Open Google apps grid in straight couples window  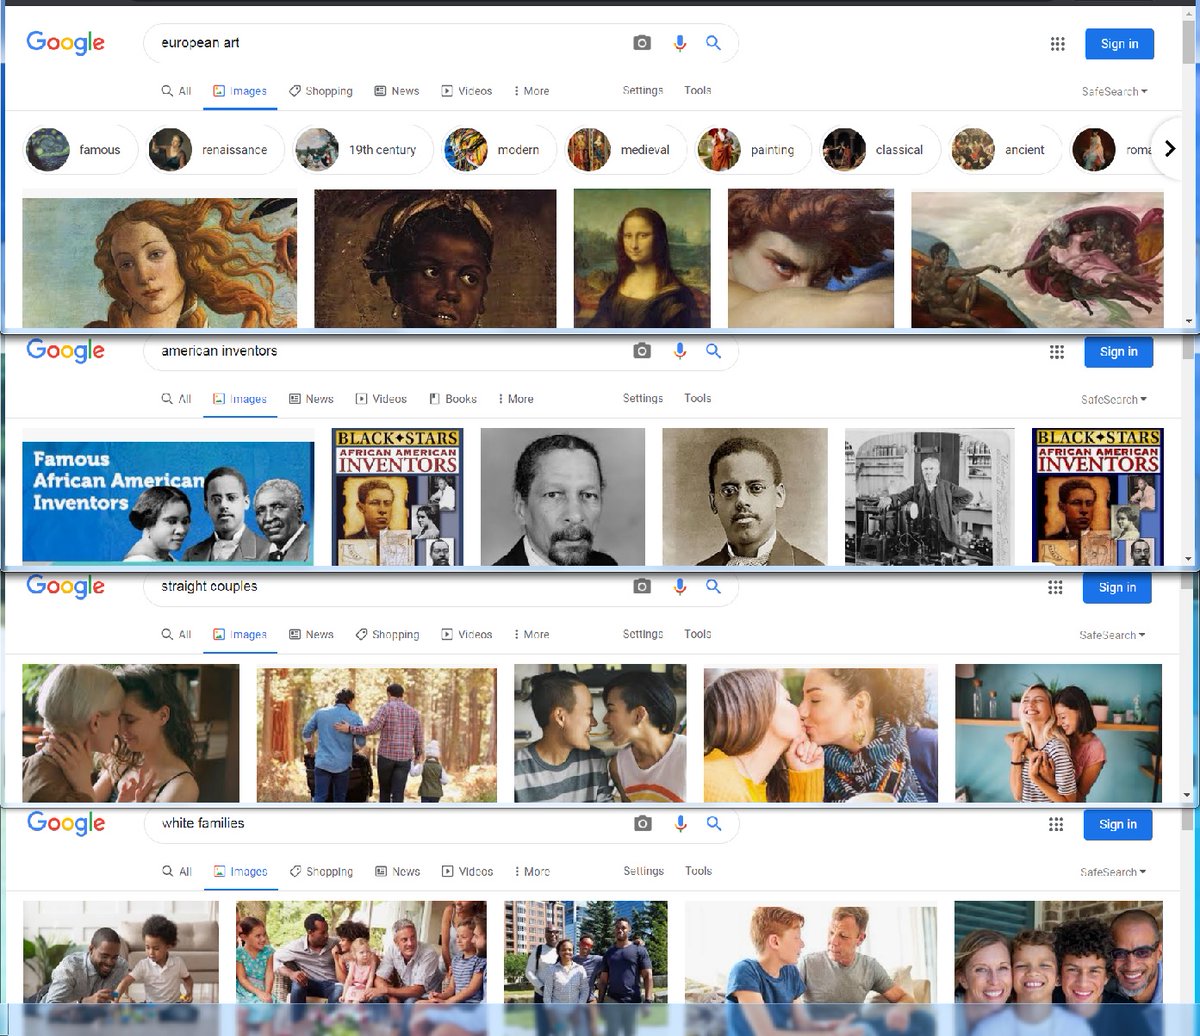1055,588
